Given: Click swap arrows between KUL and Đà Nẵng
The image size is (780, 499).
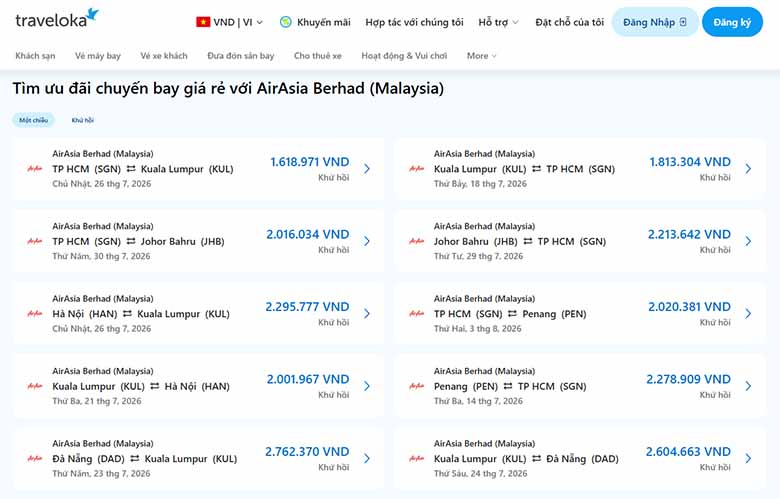Looking at the screenshot, I should click(x=536, y=459).
